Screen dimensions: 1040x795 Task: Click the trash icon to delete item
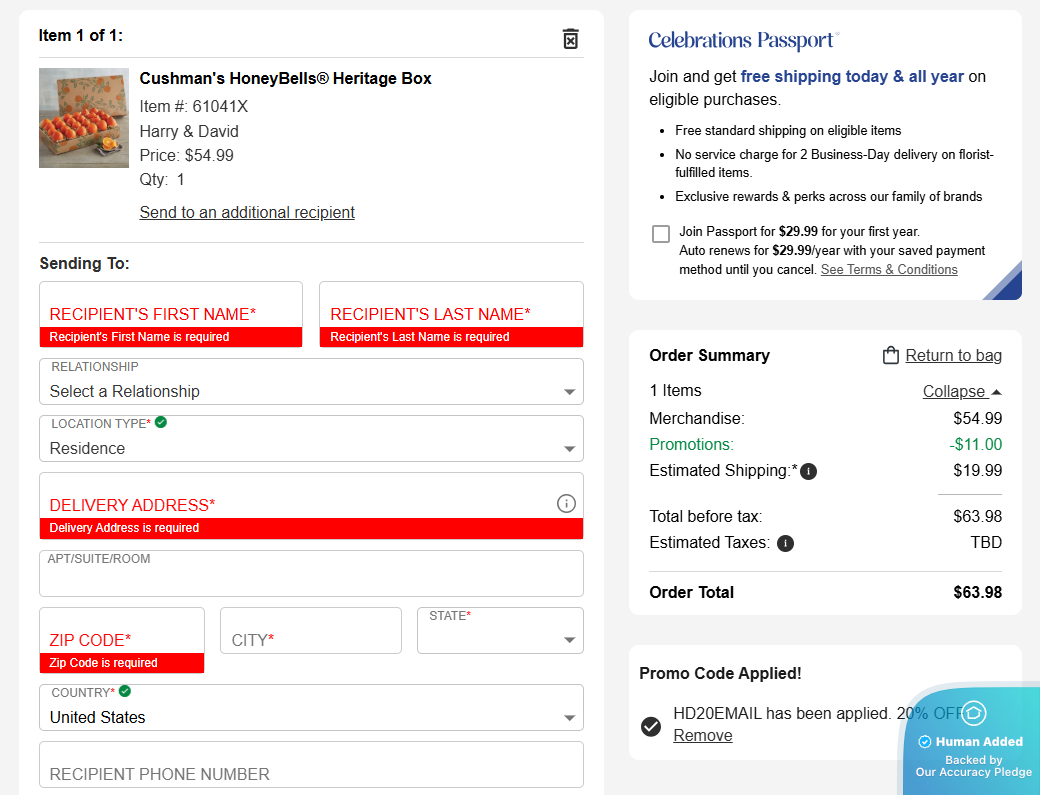570,39
